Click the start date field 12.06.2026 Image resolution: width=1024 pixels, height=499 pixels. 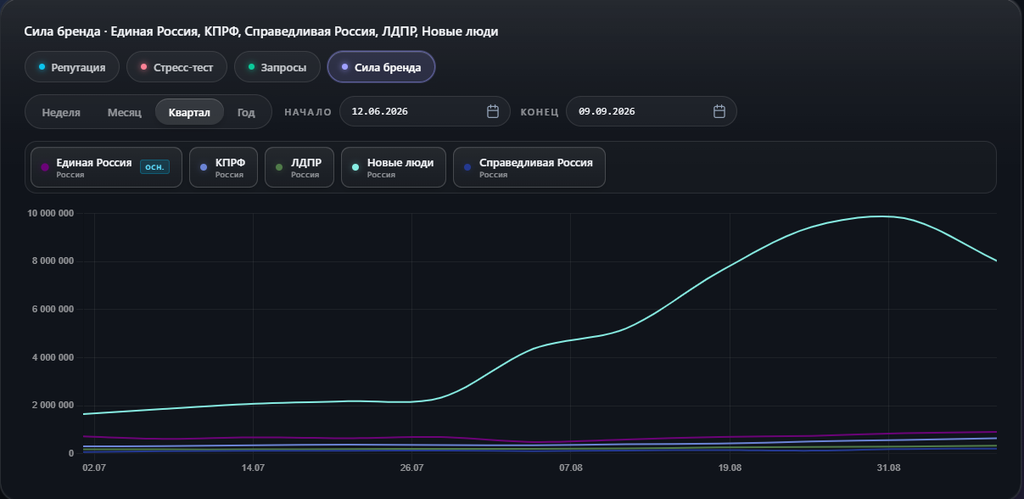pos(424,112)
